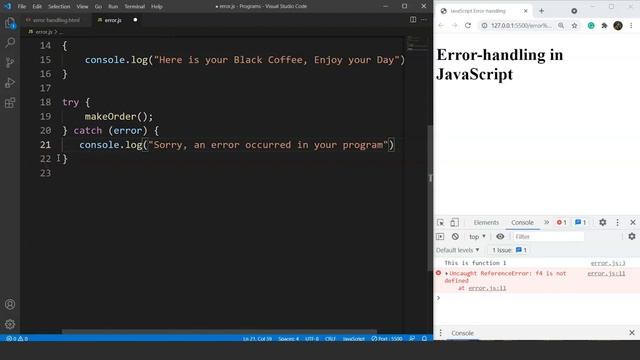Select the Console tab in DevTools drawer
640x360 pixels.
pyautogui.click(x=462, y=333)
